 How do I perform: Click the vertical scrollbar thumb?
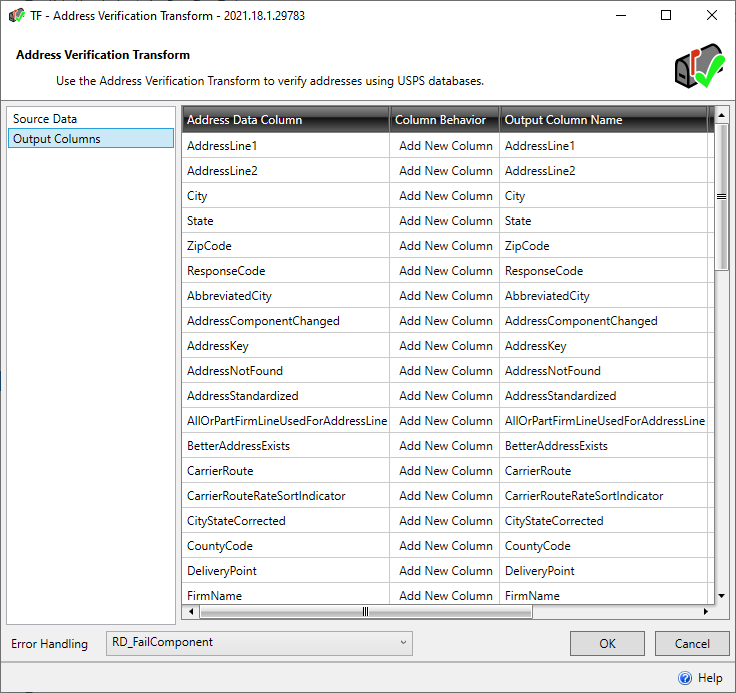[721, 196]
